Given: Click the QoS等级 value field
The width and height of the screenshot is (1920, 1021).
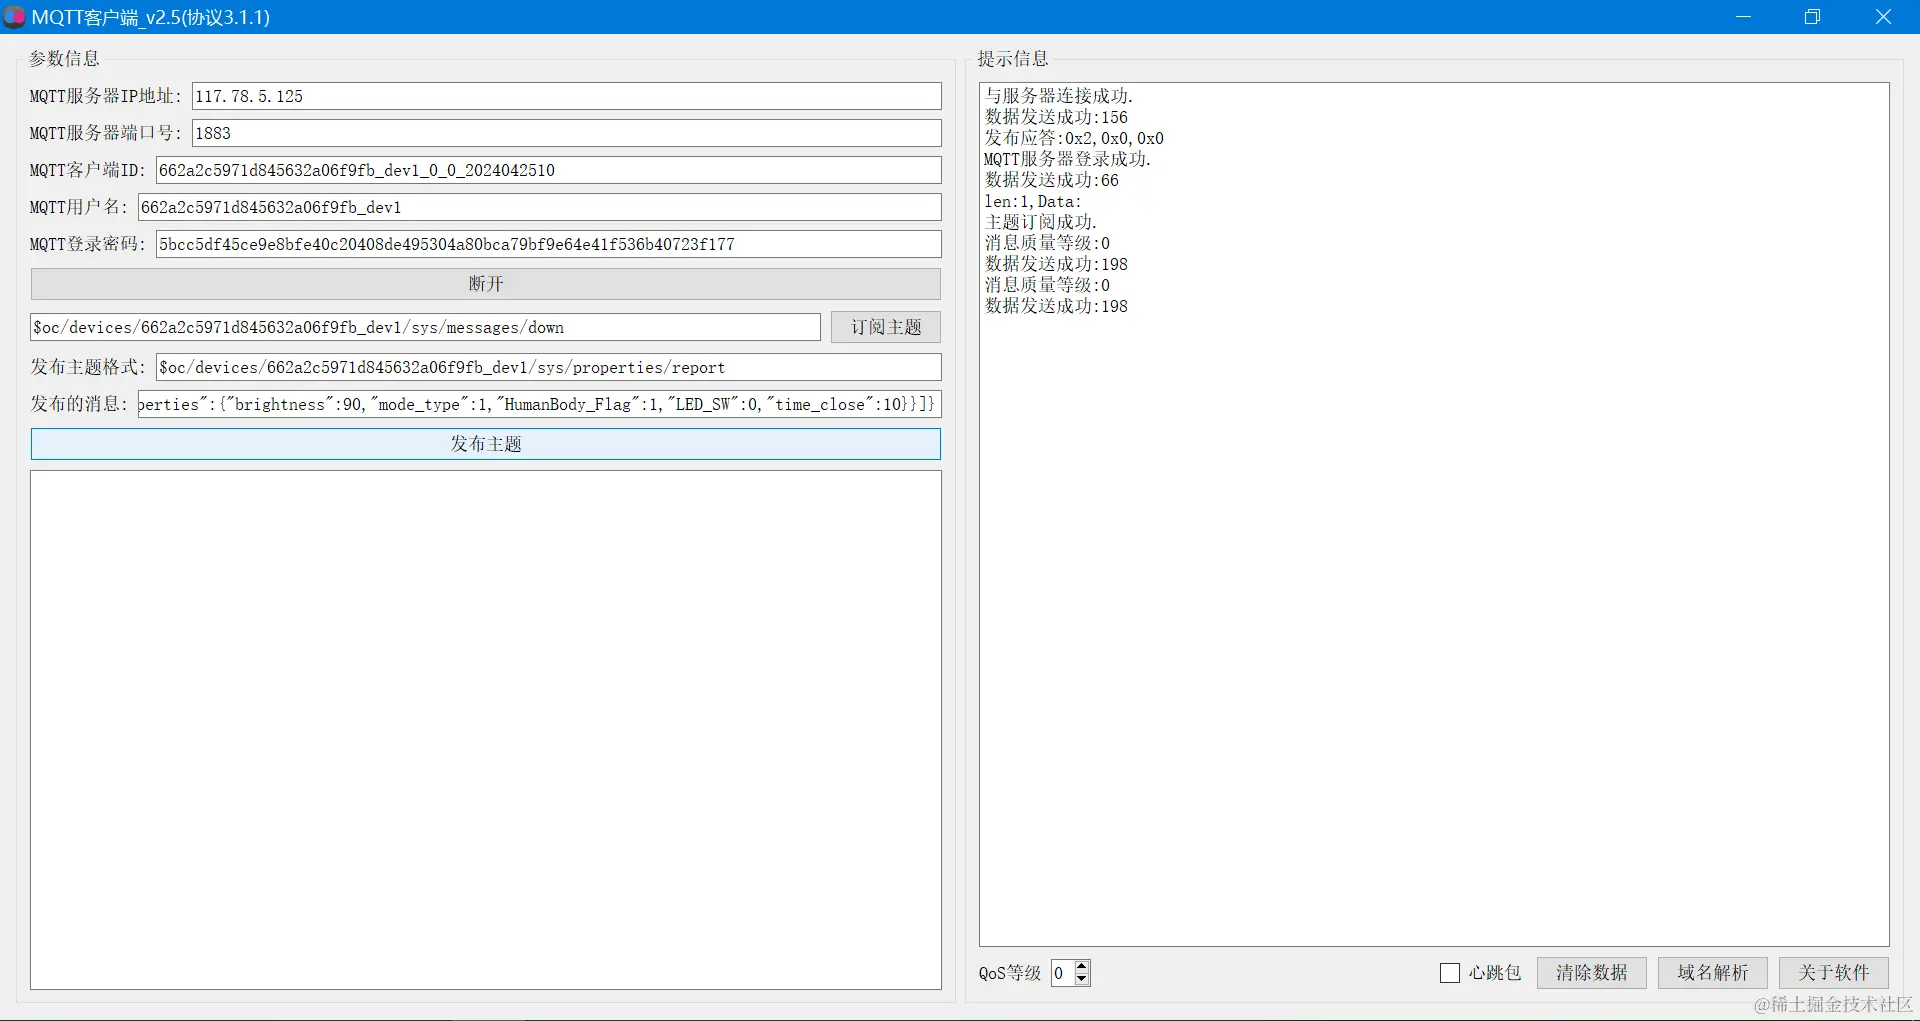Looking at the screenshot, I should click(1062, 973).
